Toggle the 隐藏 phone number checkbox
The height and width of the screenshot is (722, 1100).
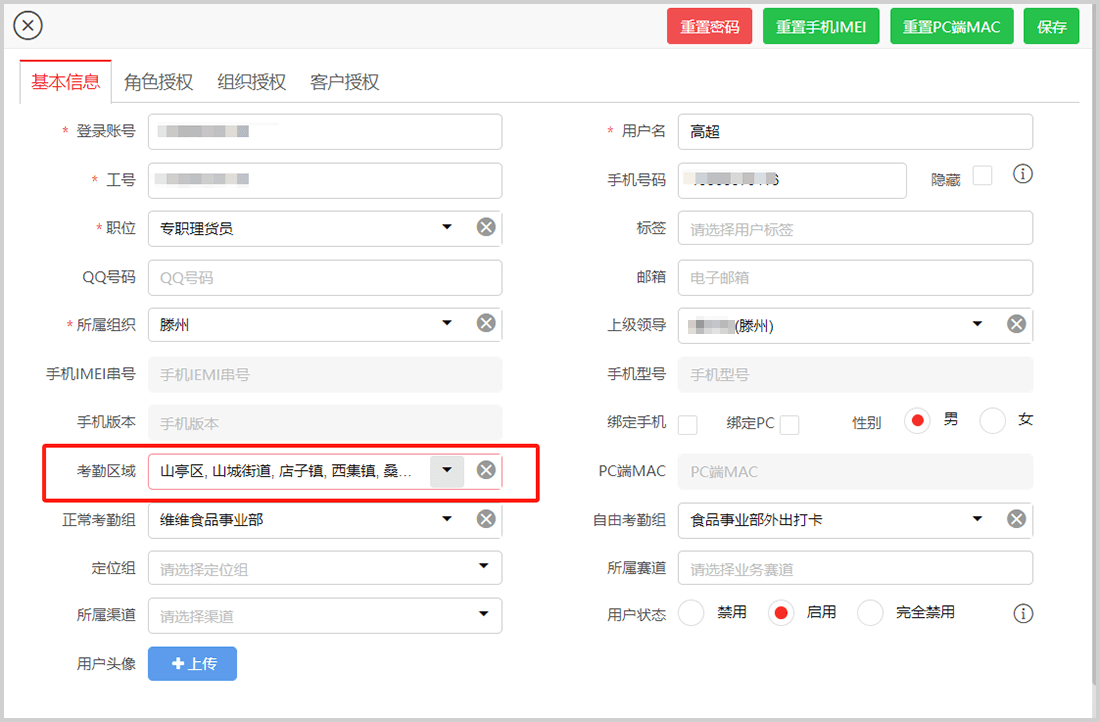[982, 176]
